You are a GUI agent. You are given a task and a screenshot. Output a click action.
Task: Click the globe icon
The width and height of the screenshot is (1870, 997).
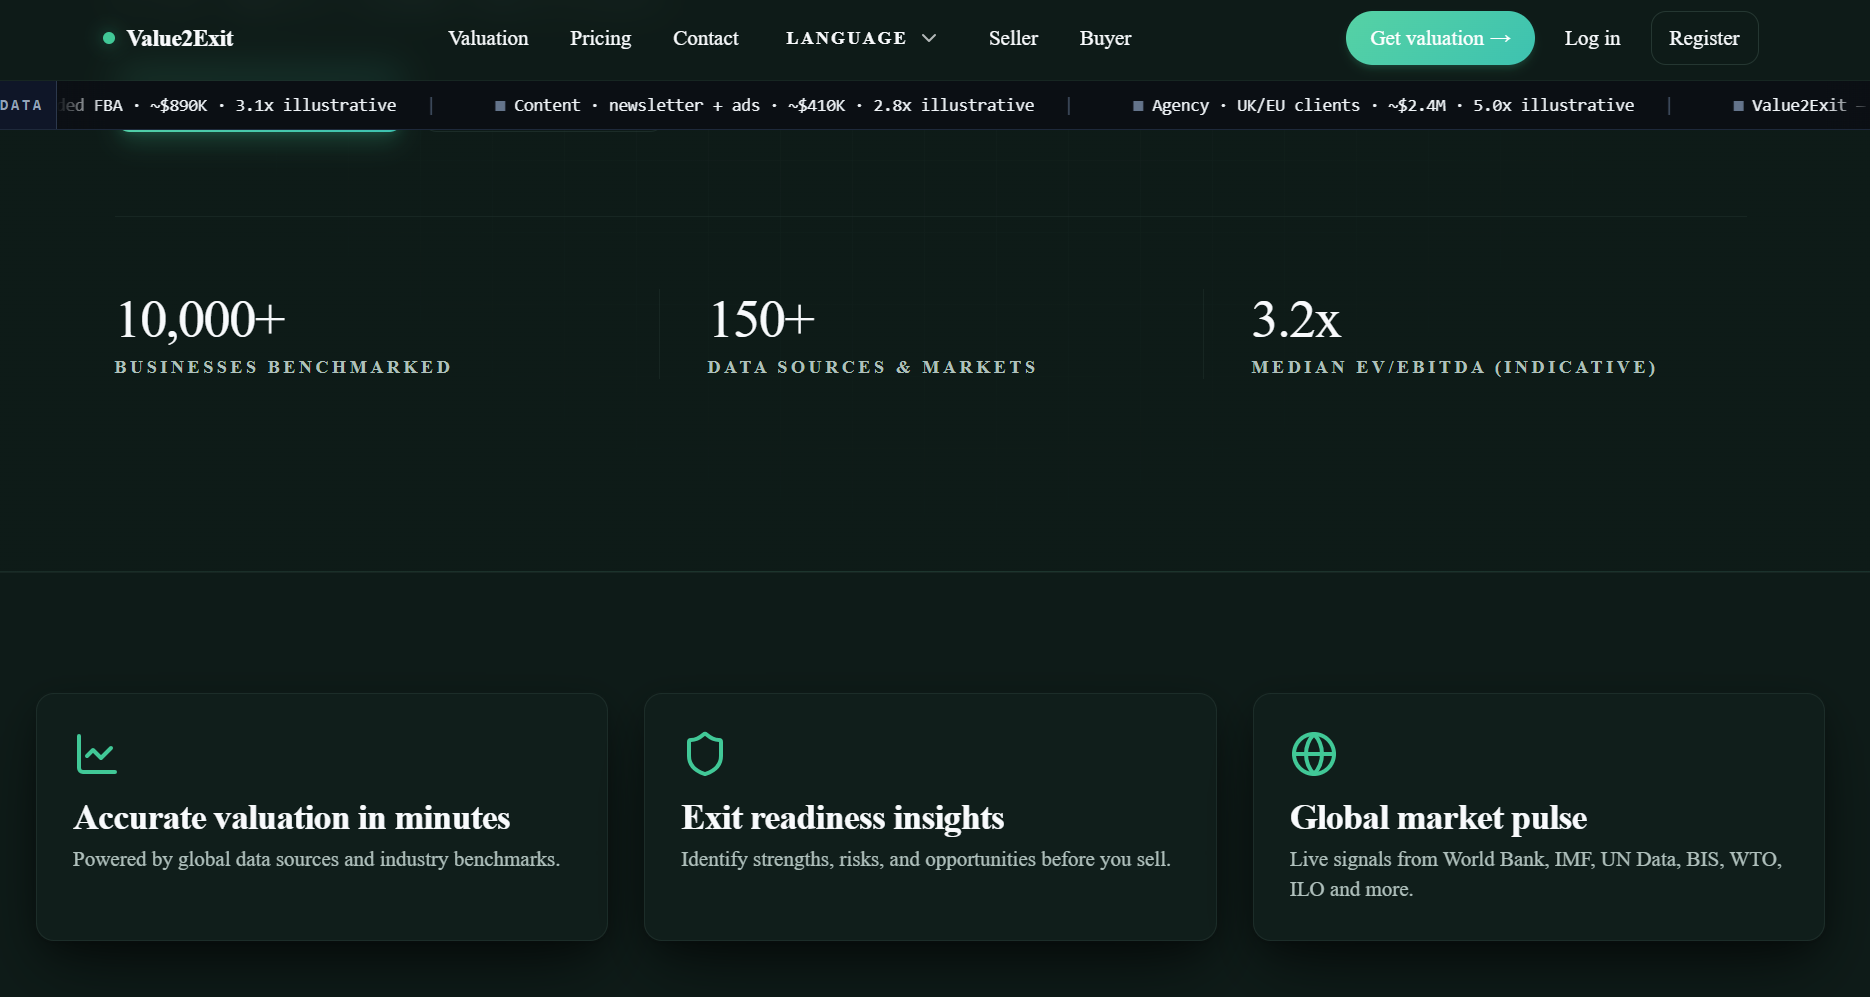(1314, 754)
